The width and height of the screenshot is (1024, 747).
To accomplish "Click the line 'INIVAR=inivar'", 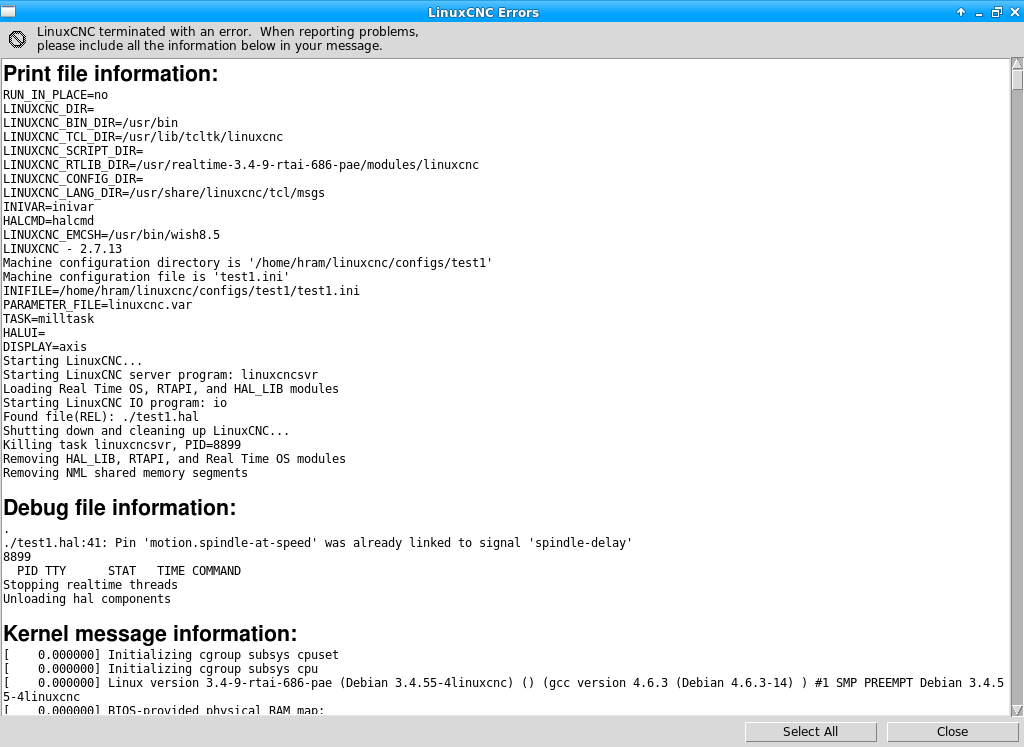I will (48, 207).
